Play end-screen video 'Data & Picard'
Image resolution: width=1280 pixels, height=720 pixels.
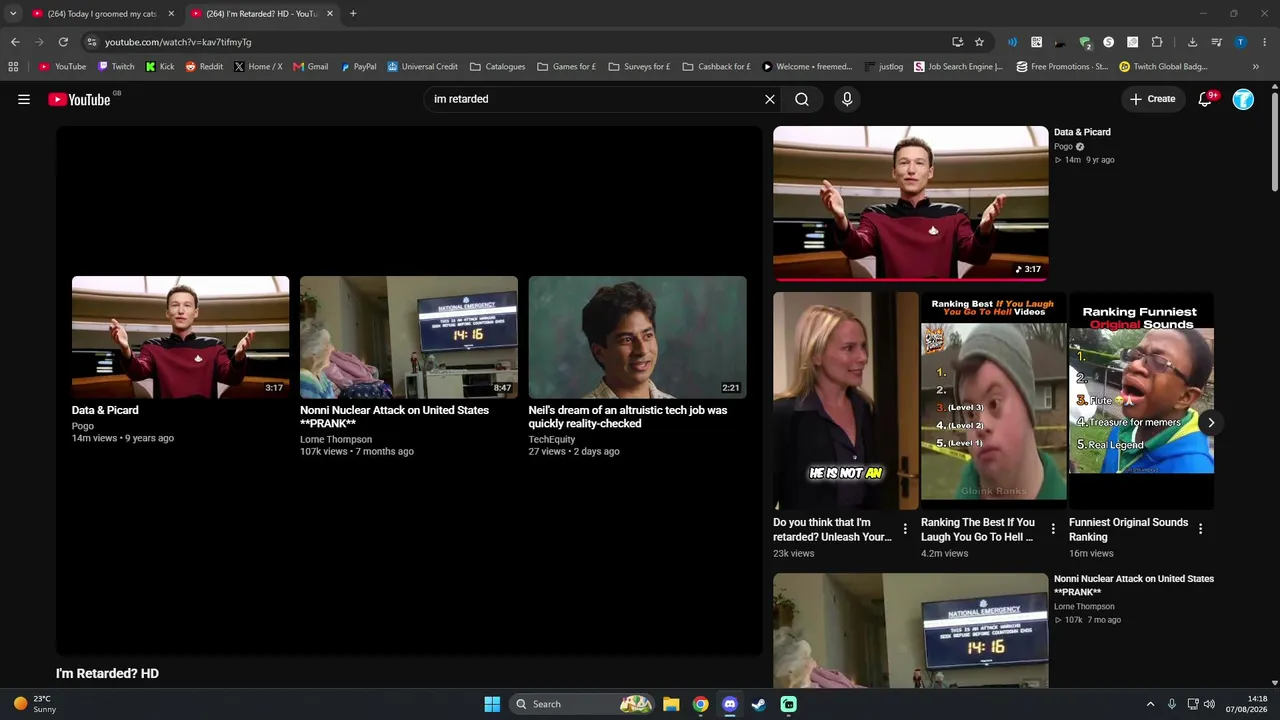click(180, 337)
